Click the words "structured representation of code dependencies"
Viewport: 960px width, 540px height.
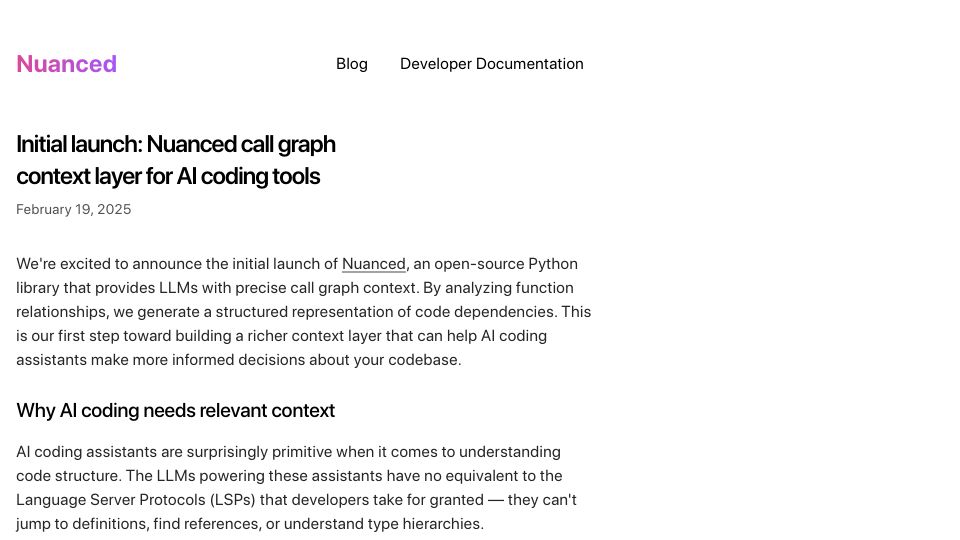point(385,312)
